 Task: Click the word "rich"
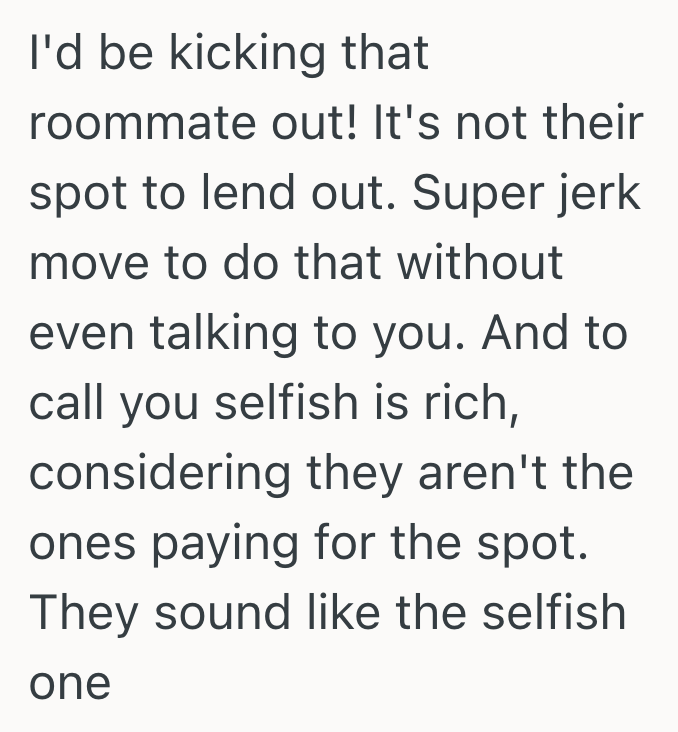[x=472, y=403]
